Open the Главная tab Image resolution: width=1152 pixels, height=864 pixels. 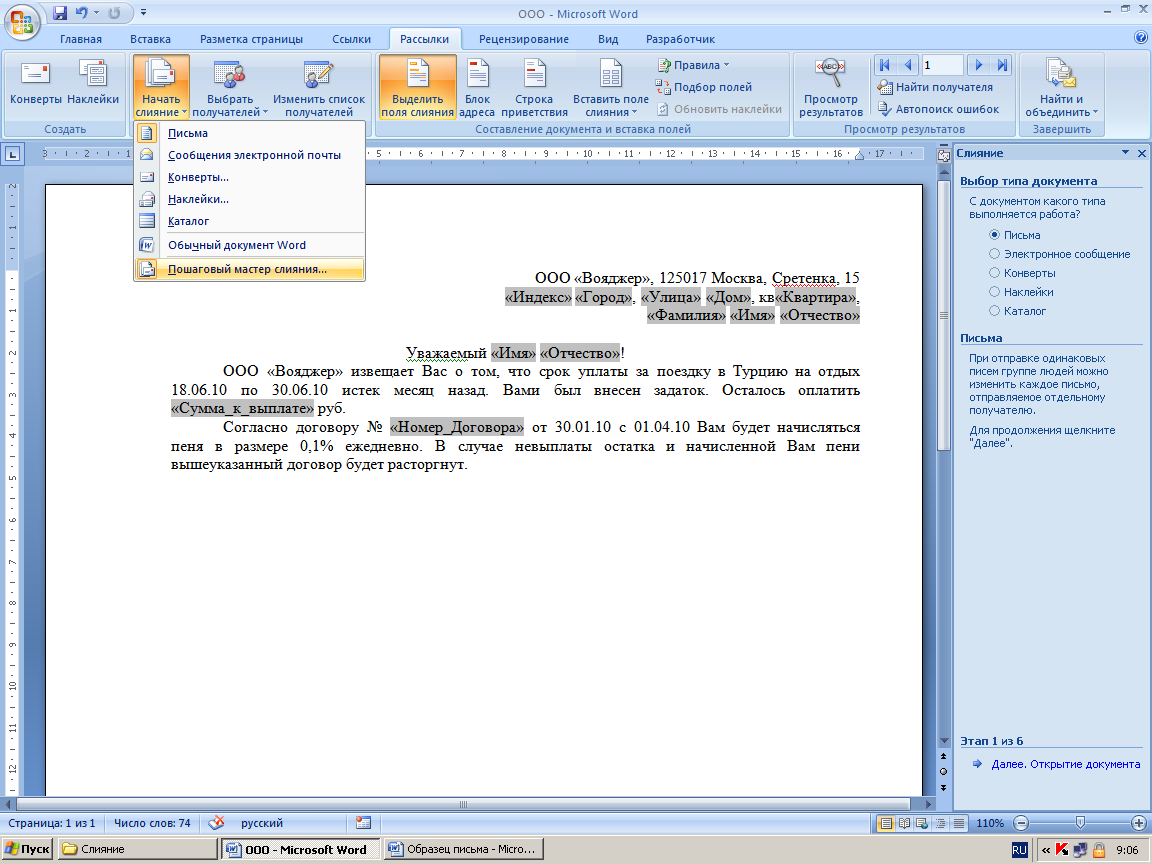81,39
